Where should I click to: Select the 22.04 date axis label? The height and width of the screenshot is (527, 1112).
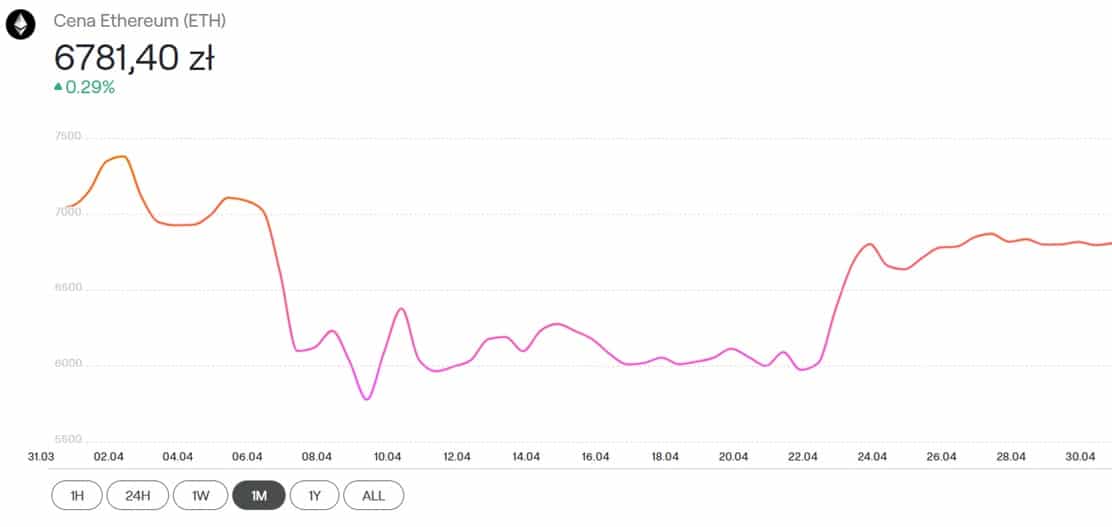point(803,457)
